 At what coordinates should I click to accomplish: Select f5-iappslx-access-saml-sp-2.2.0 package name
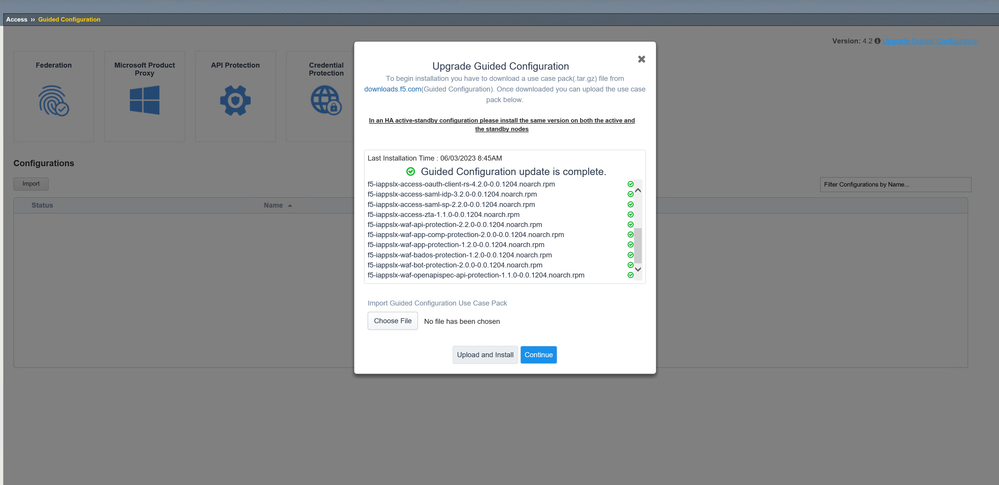(451, 205)
